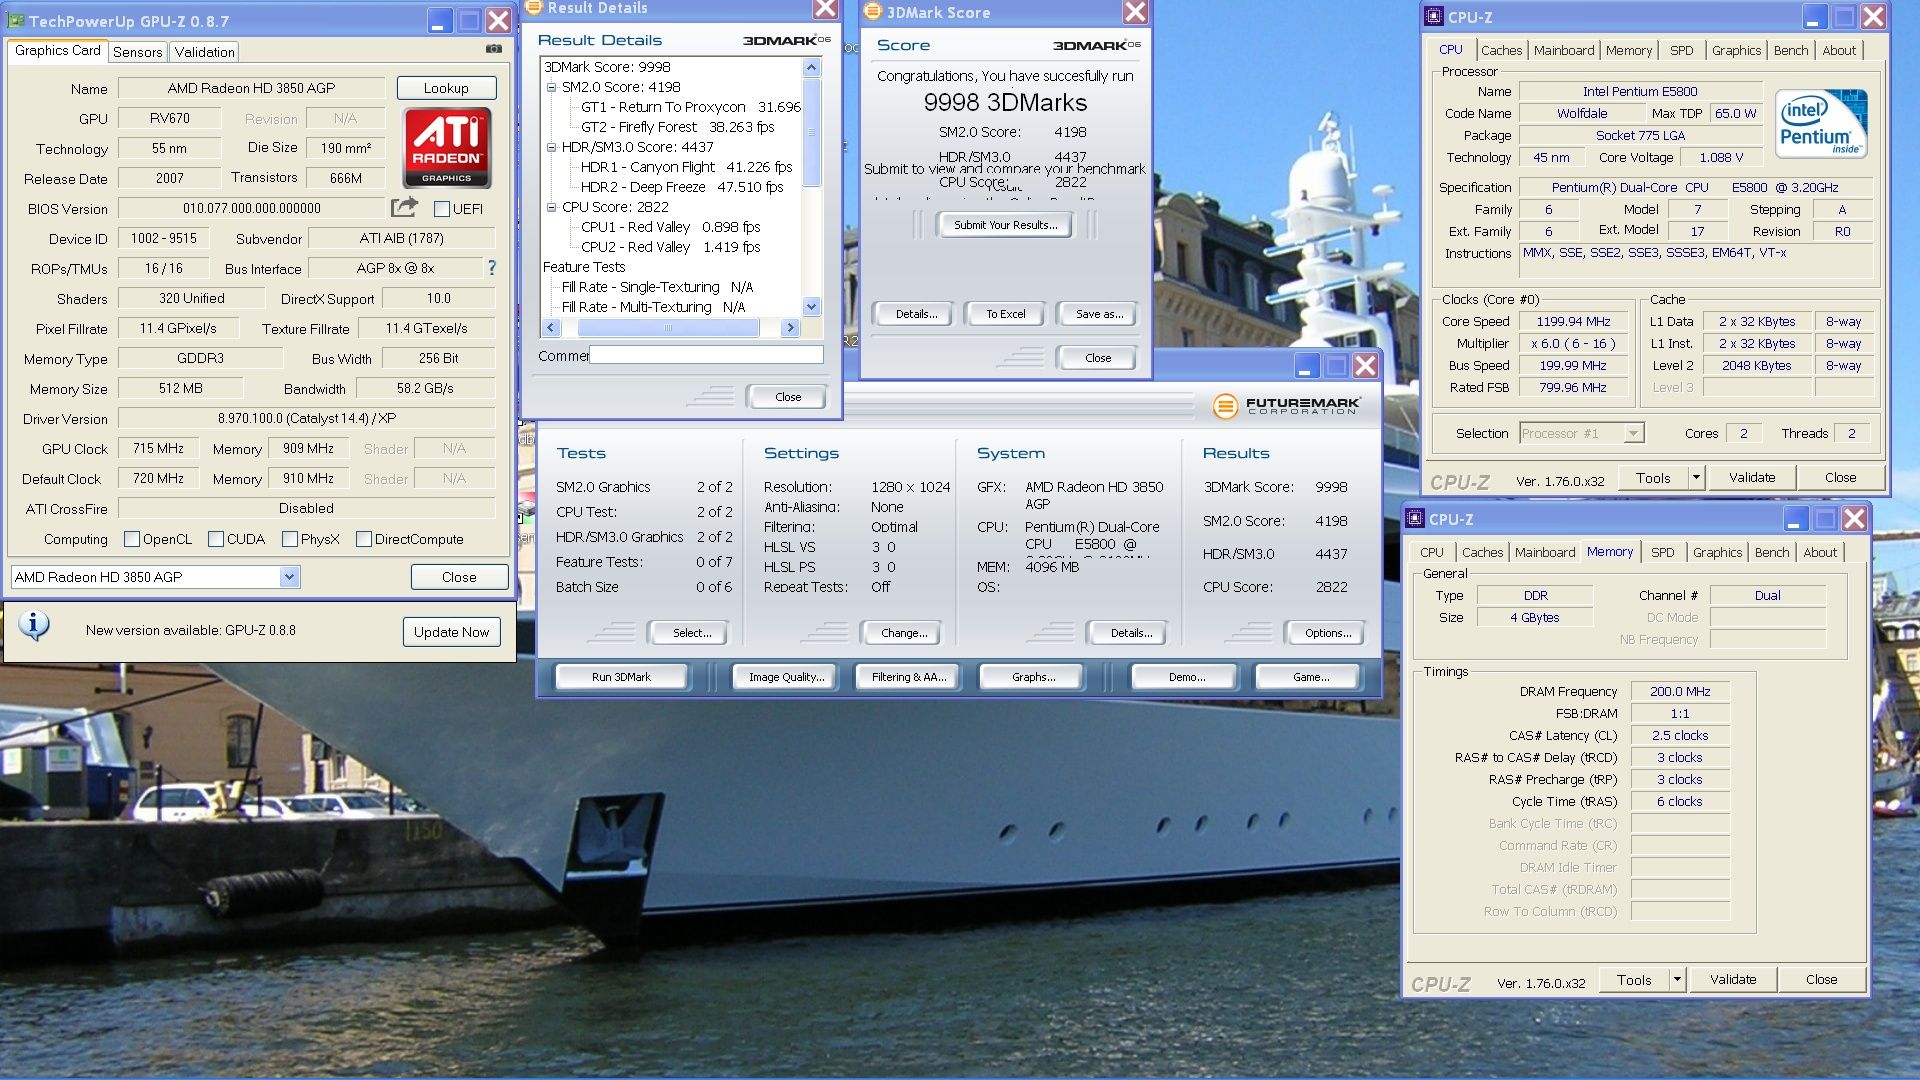Click the Lookup button in GPU-Z
Screen dimensions: 1920x1080
point(446,88)
